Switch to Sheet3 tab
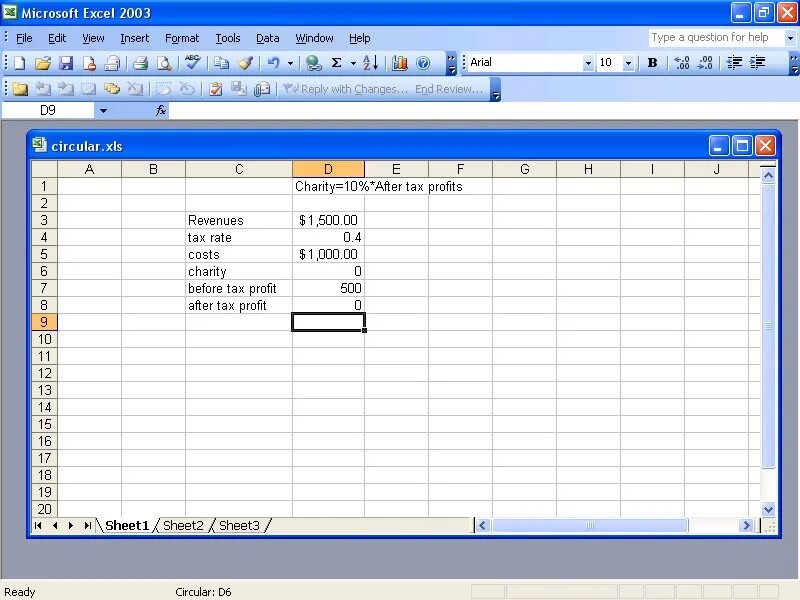Image resolution: width=800 pixels, height=600 pixels. (x=239, y=526)
